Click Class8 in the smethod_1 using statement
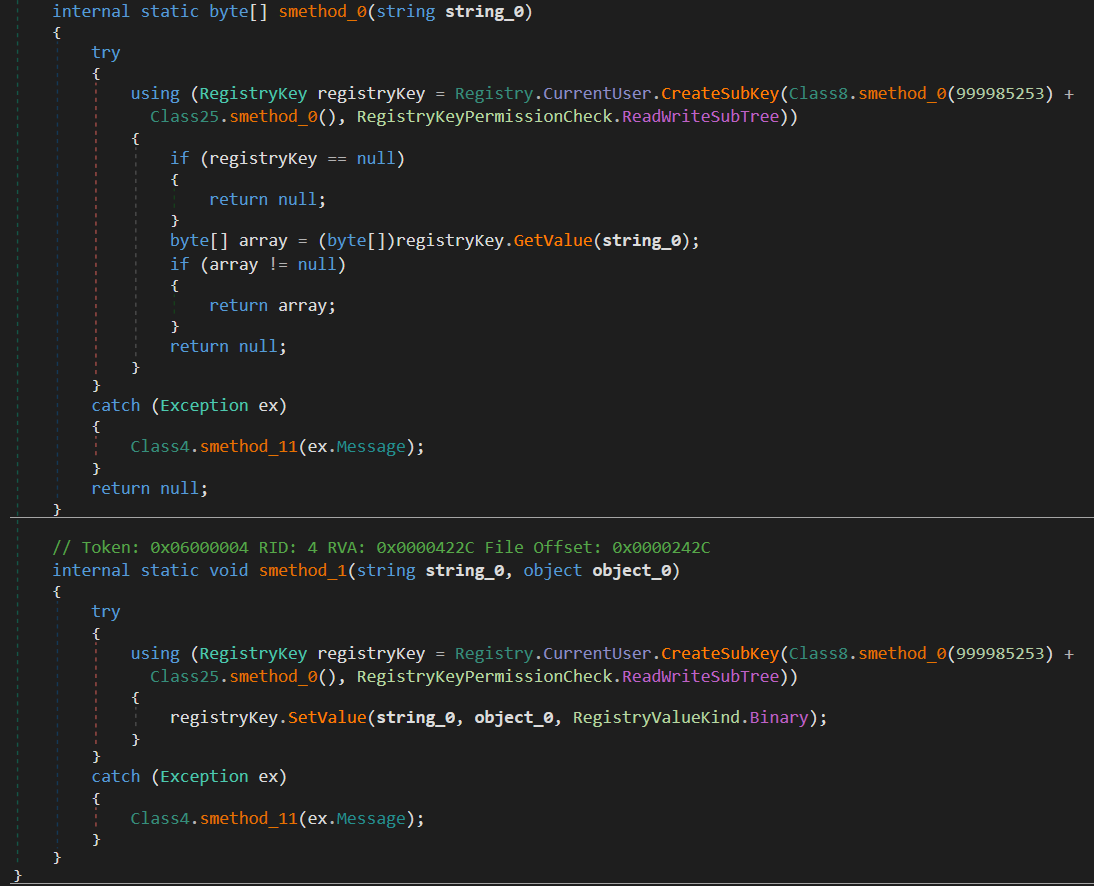 coord(818,654)
